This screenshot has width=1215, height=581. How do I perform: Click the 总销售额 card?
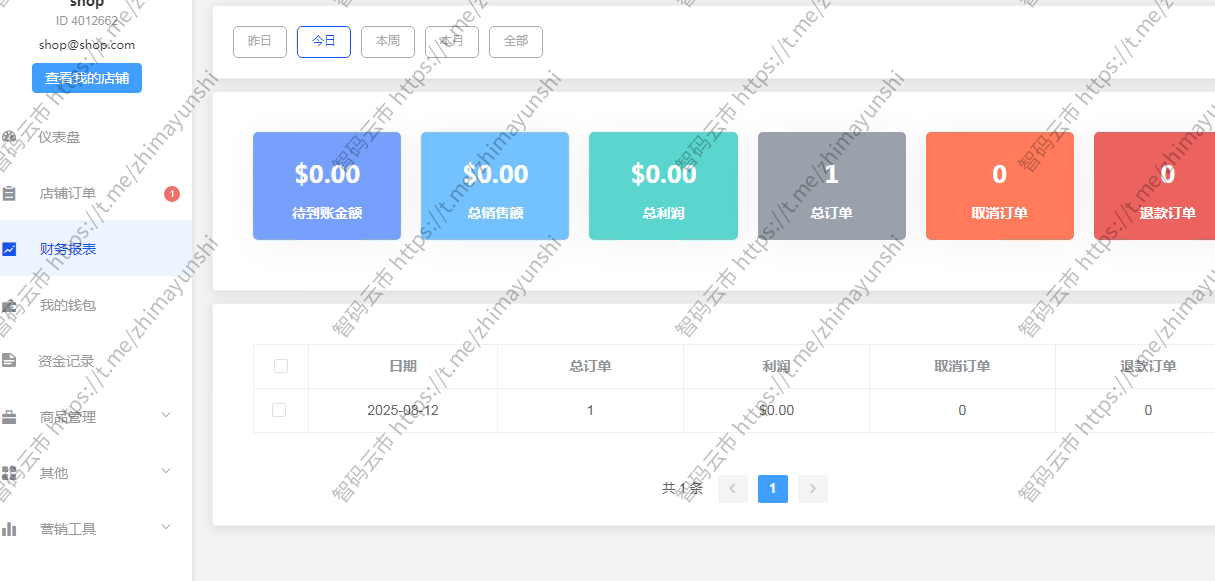[495, 186]
